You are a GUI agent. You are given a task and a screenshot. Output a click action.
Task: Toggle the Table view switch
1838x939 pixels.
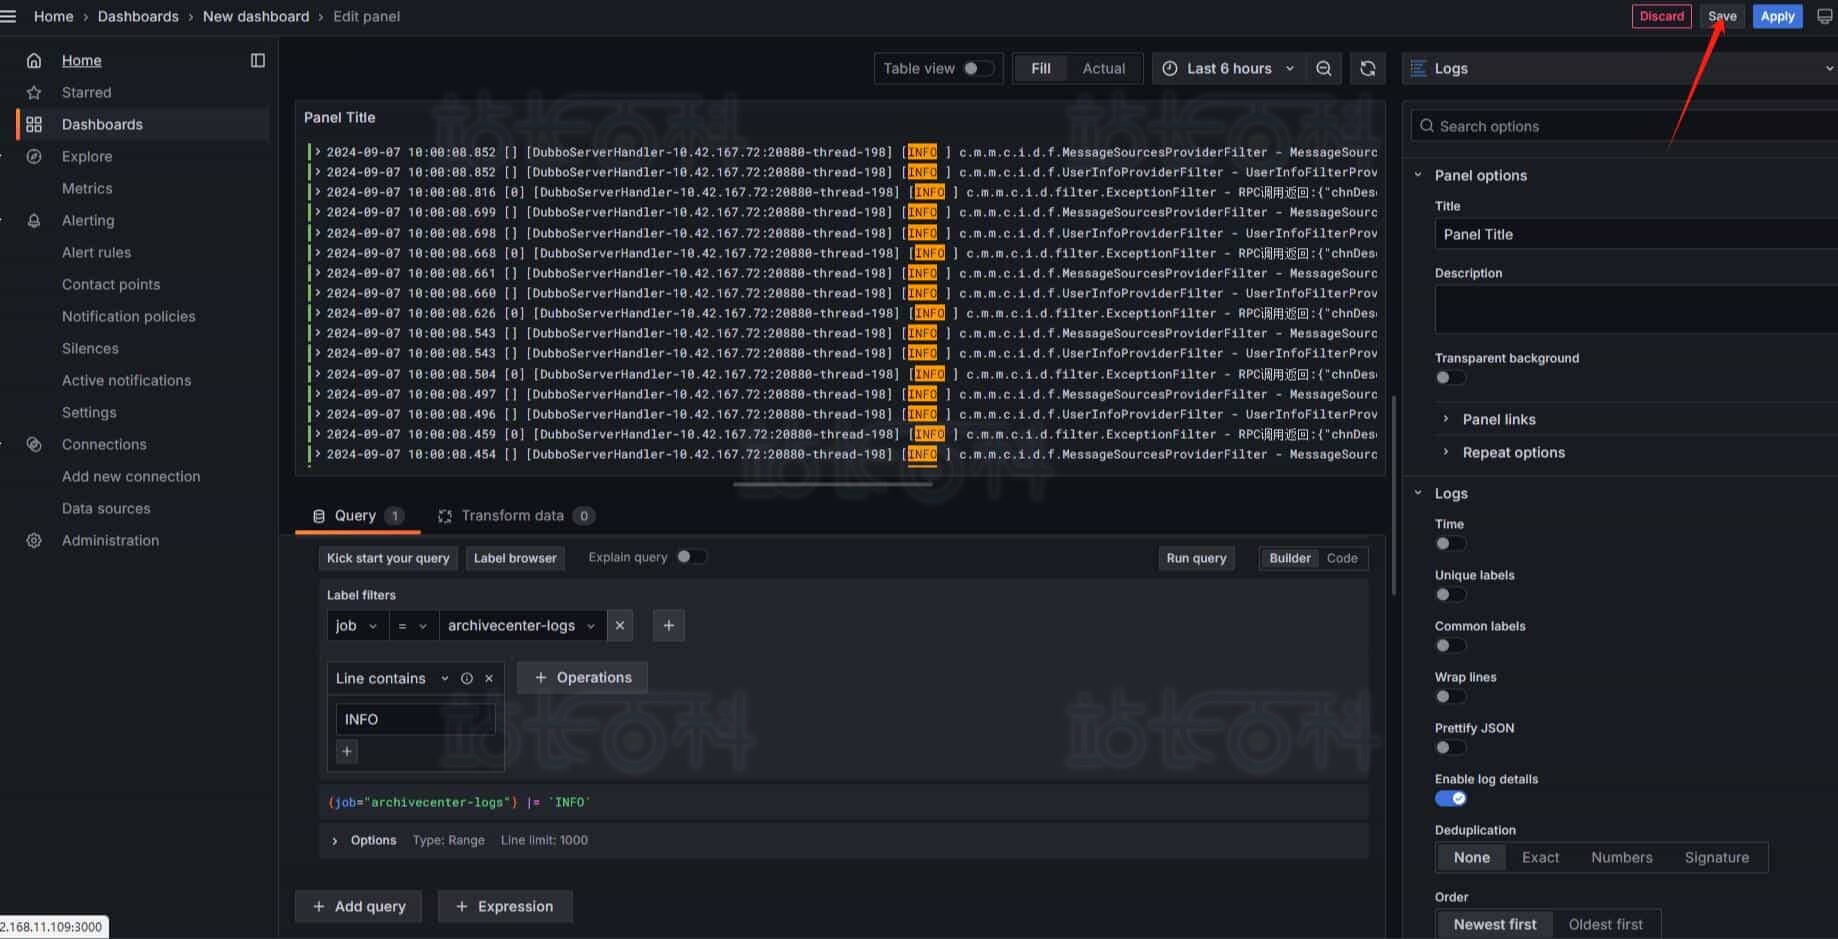pyautogui.click(x=976, y=68)
